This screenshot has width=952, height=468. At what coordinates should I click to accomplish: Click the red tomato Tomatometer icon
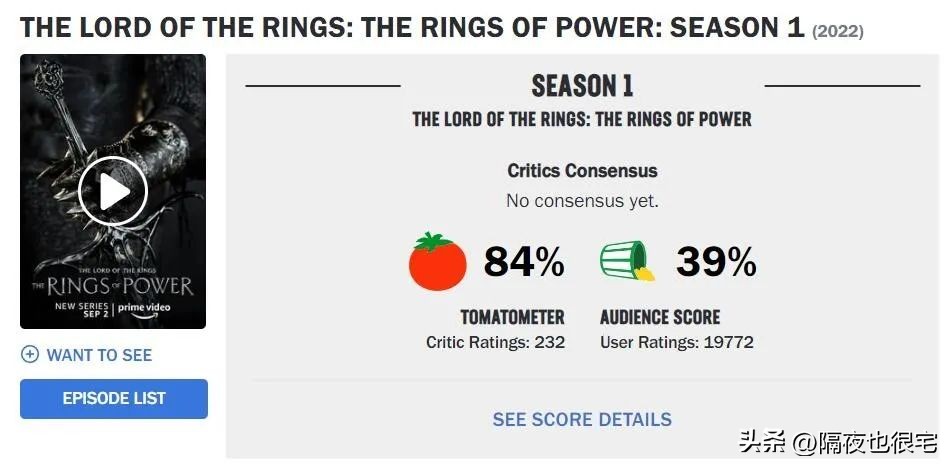point(438,262)
